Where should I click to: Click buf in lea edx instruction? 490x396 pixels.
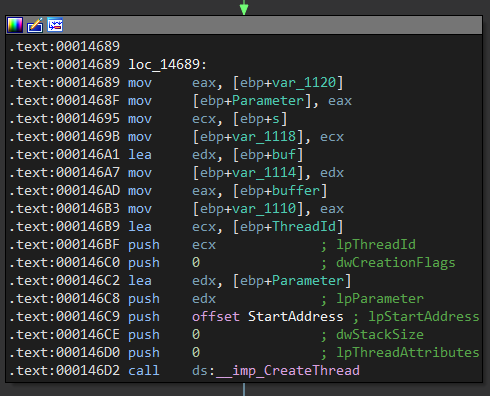click(284, 154)
